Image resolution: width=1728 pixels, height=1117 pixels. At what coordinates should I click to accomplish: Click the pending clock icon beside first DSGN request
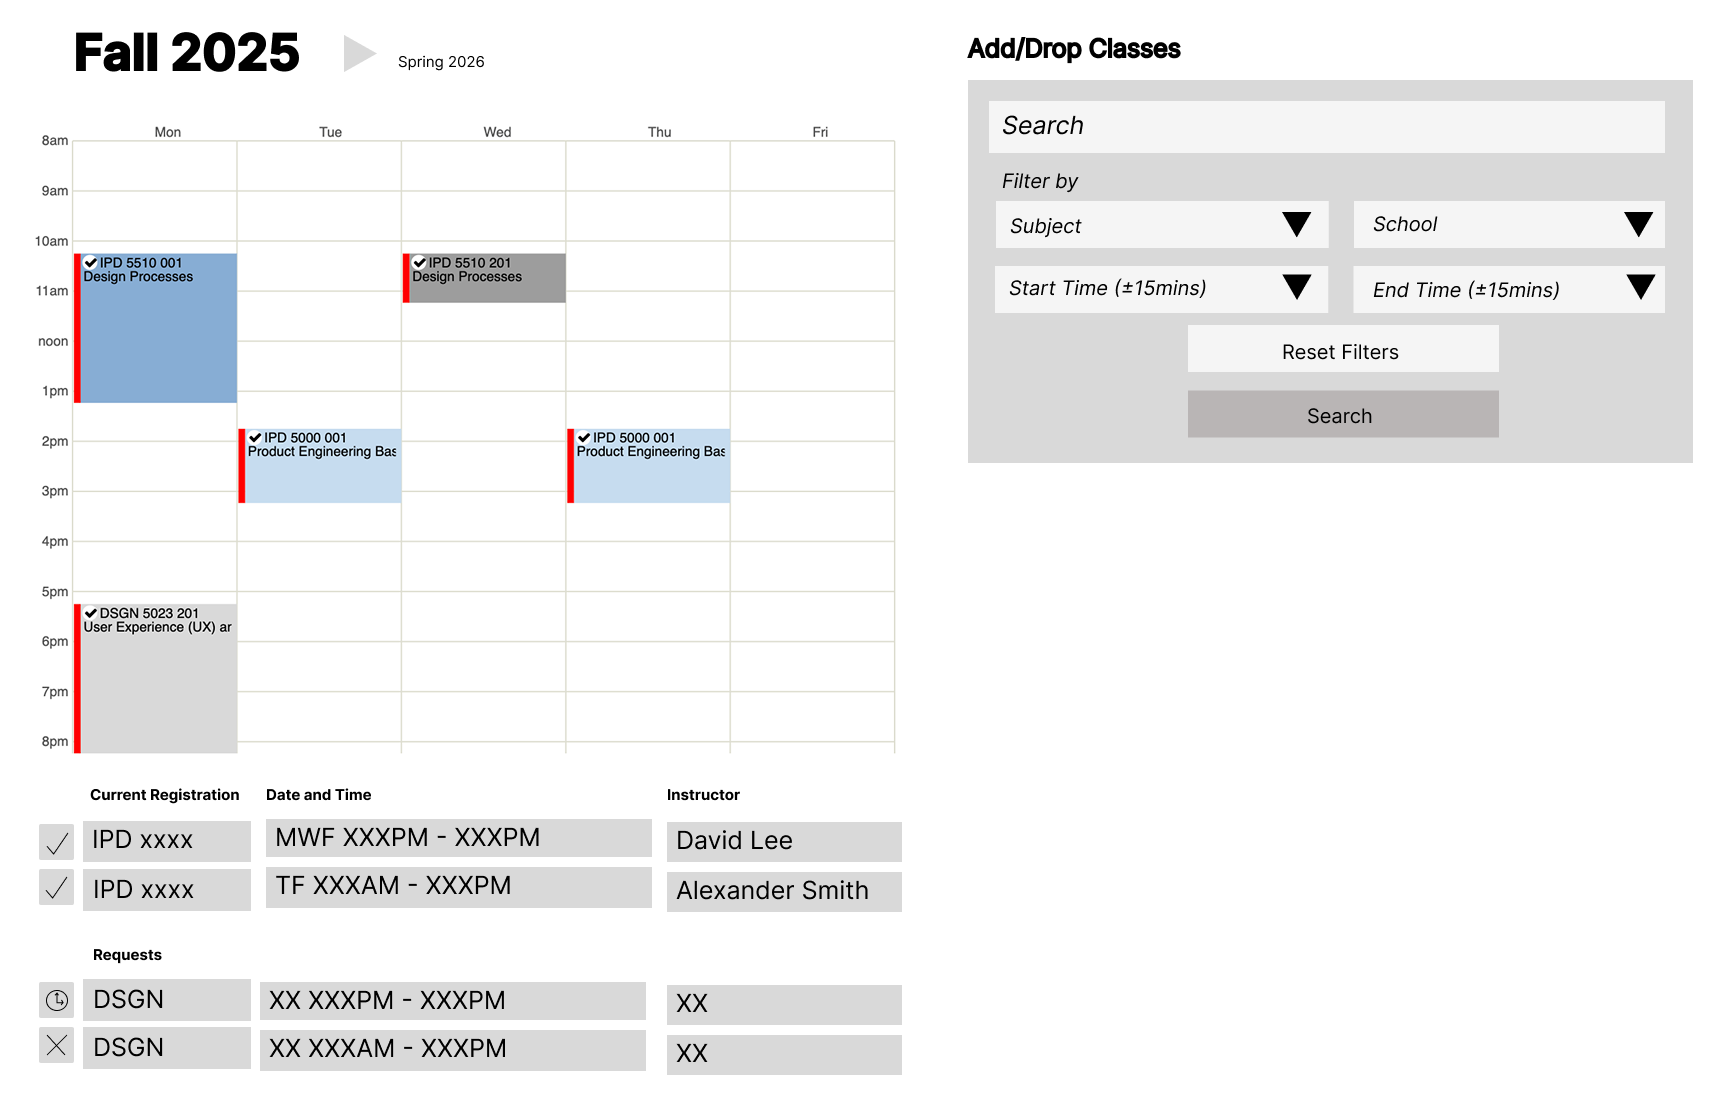[57, 999]
